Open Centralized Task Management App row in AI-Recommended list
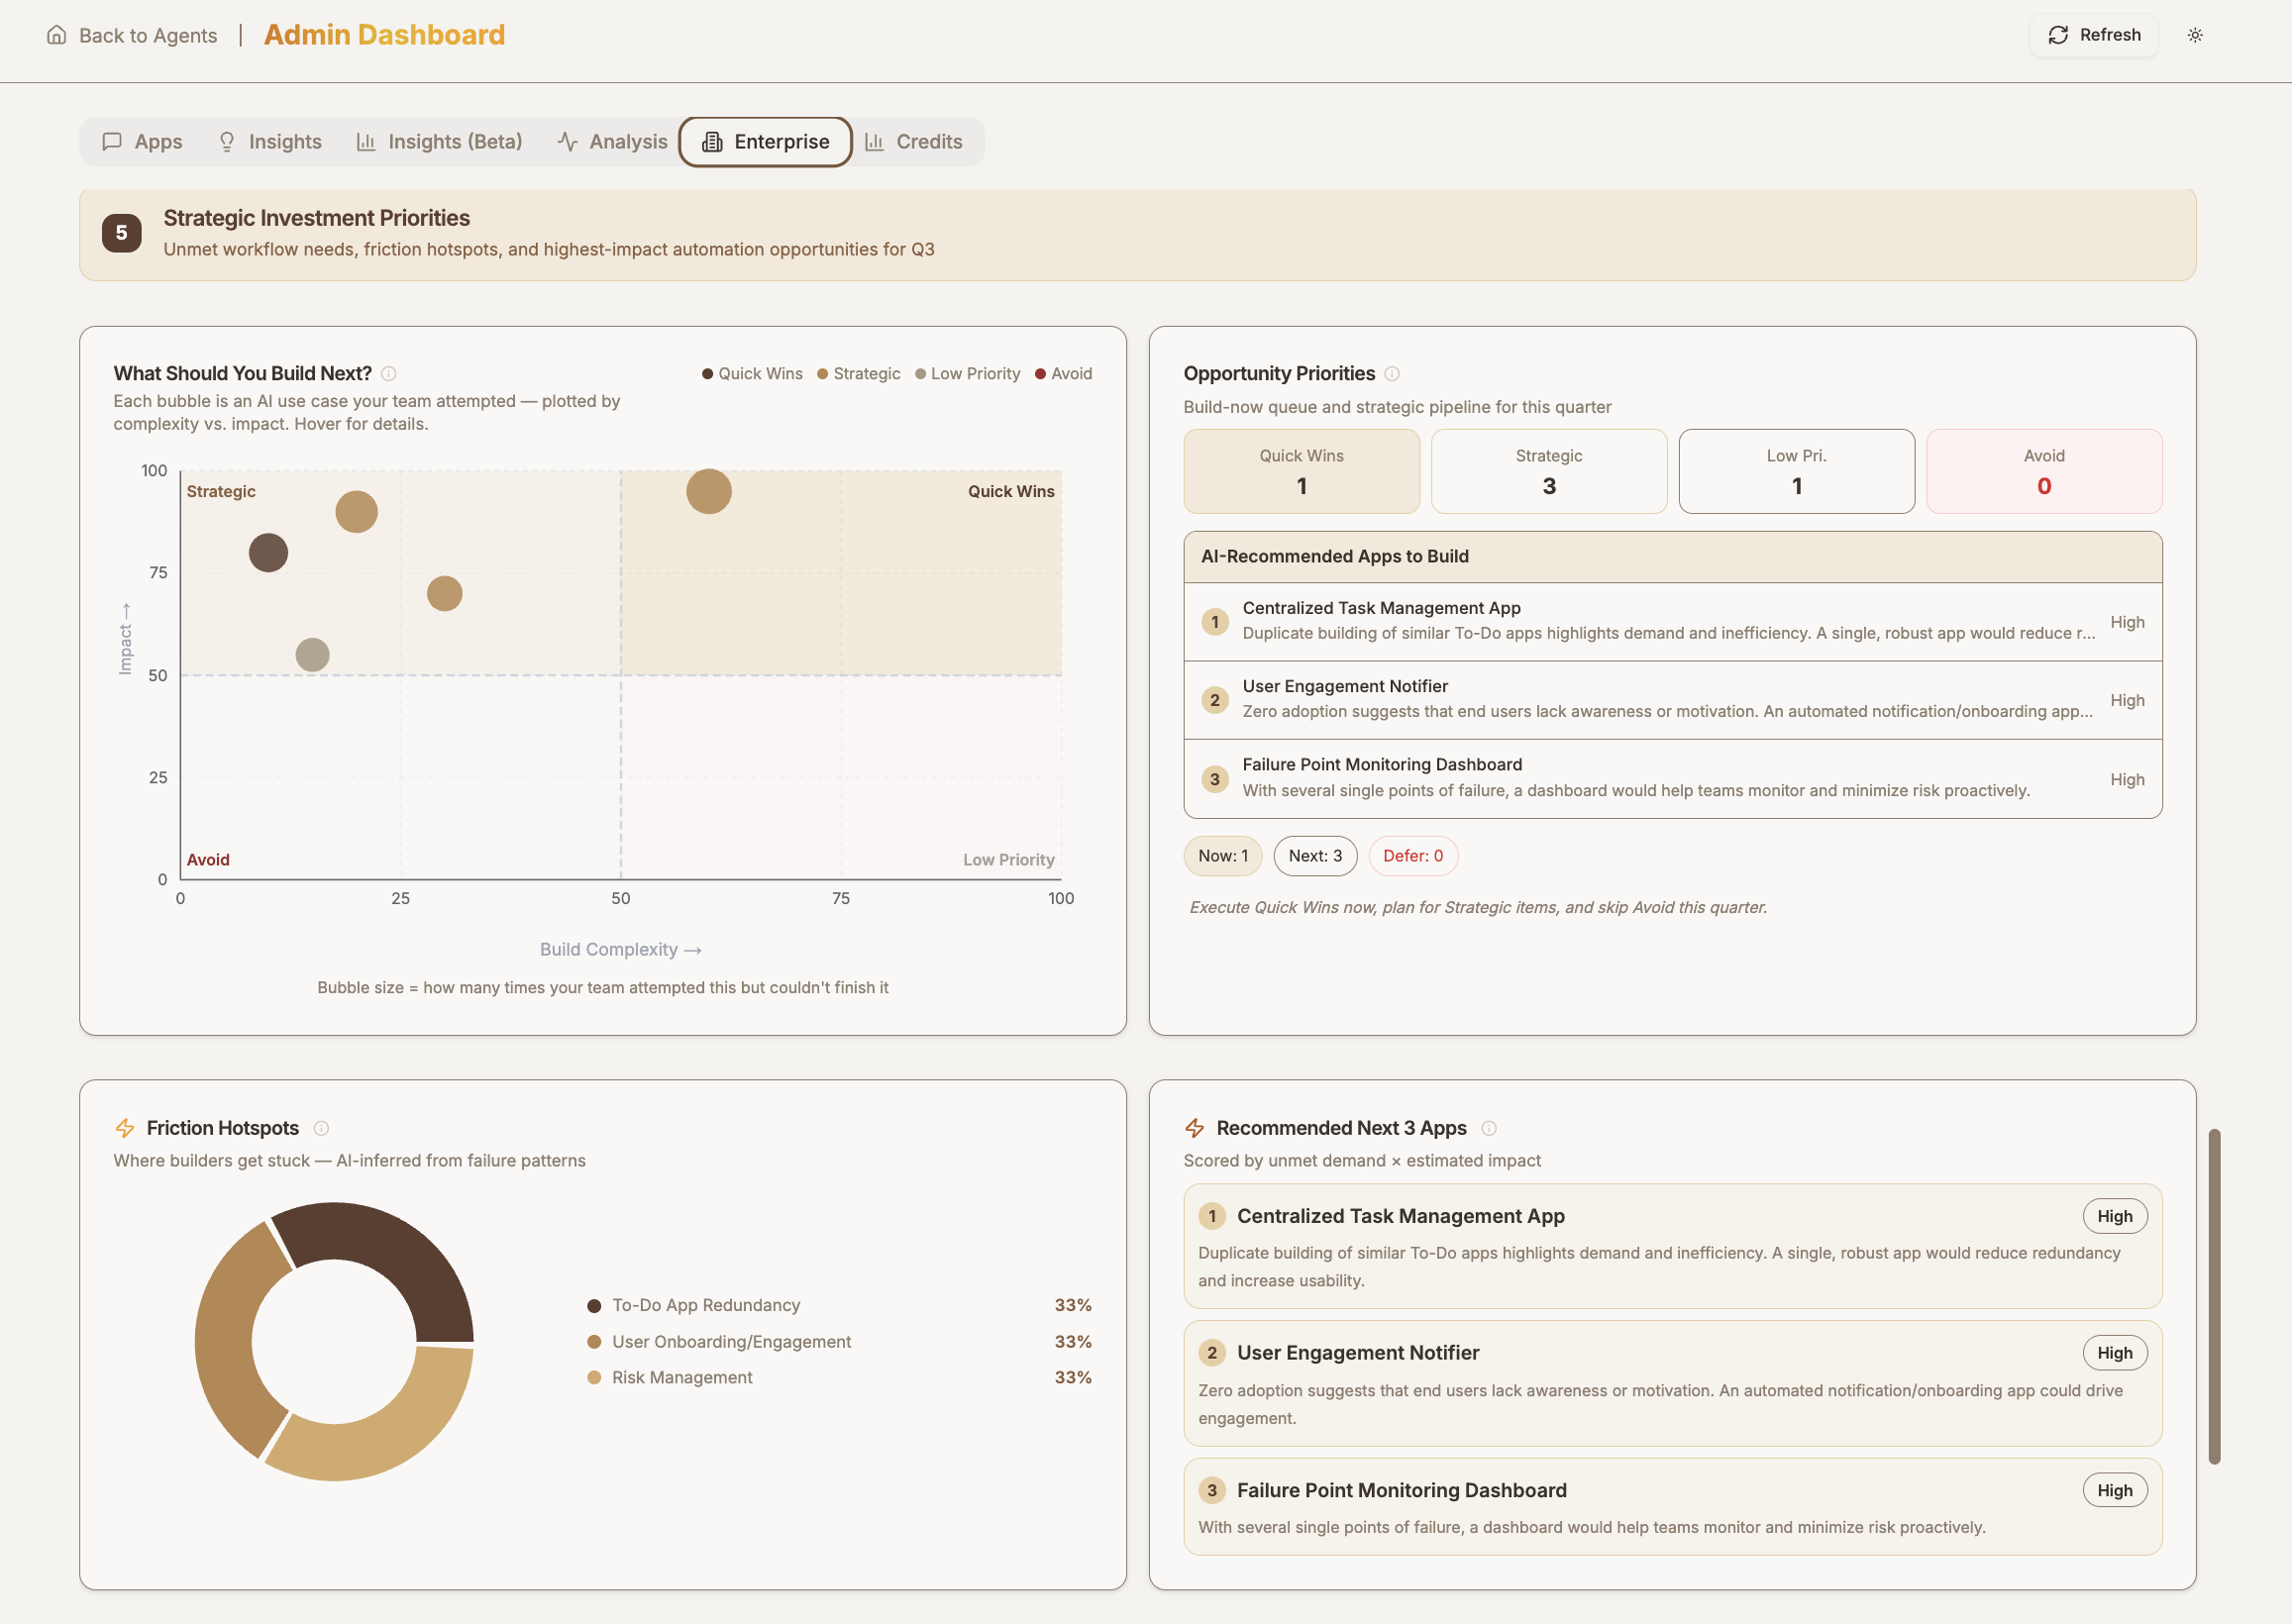This screenshot has width=2292, height=1624. [1673, 622]
